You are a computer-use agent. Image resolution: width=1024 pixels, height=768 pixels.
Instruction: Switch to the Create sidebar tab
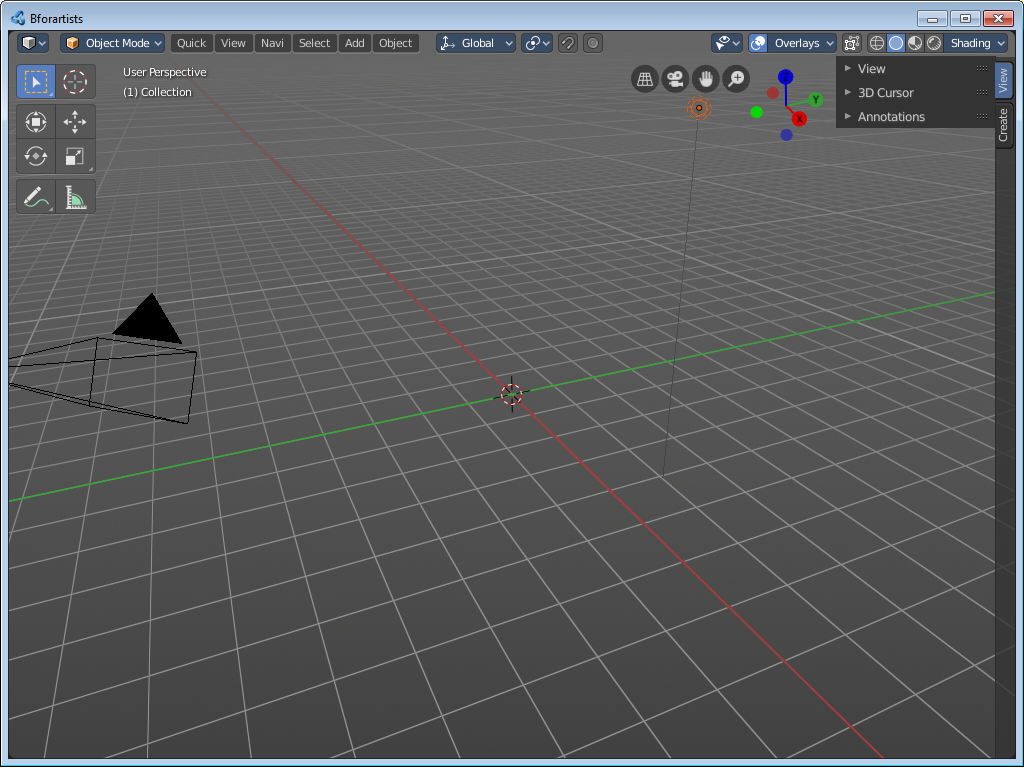point(1004,125)
